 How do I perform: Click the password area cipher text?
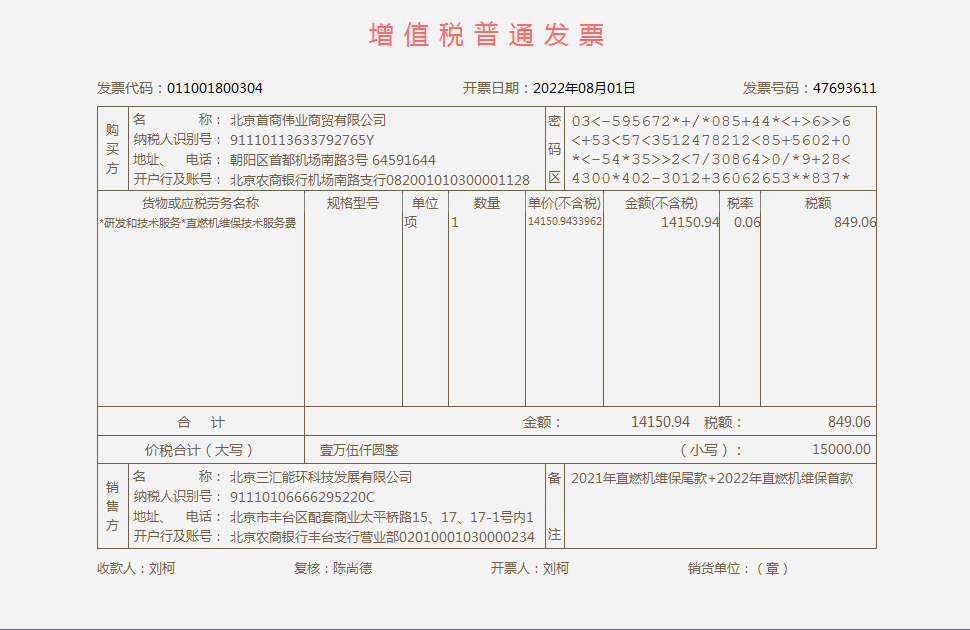tap(710, 150)
